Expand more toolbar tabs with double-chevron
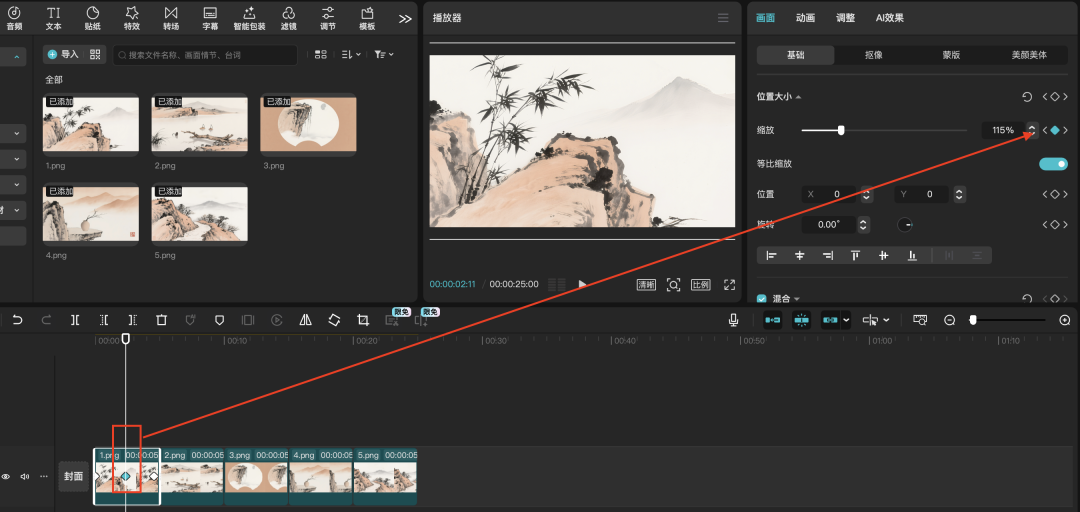Image resolution: width=1080 pixels, height=512 pixels. (405, 19)
